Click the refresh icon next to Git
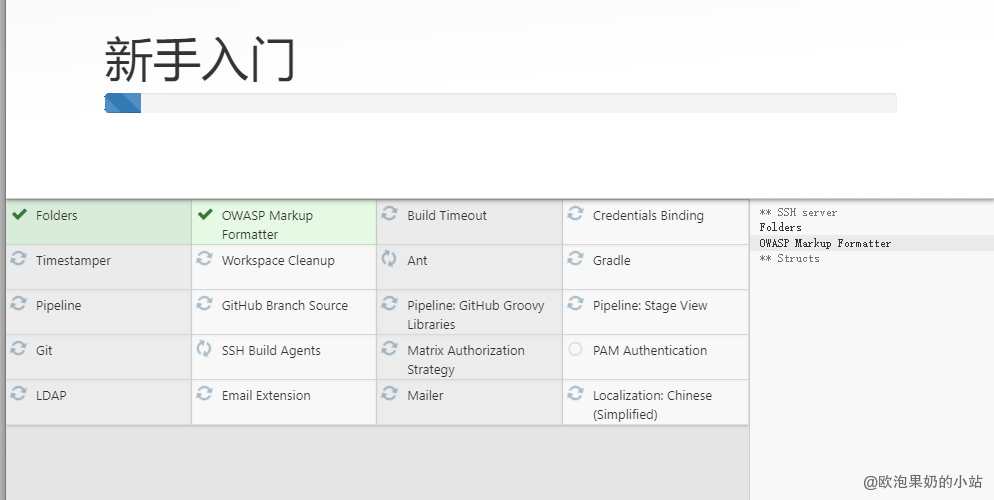The height and width of the screenshot is (500, 994). pos(18,349)
